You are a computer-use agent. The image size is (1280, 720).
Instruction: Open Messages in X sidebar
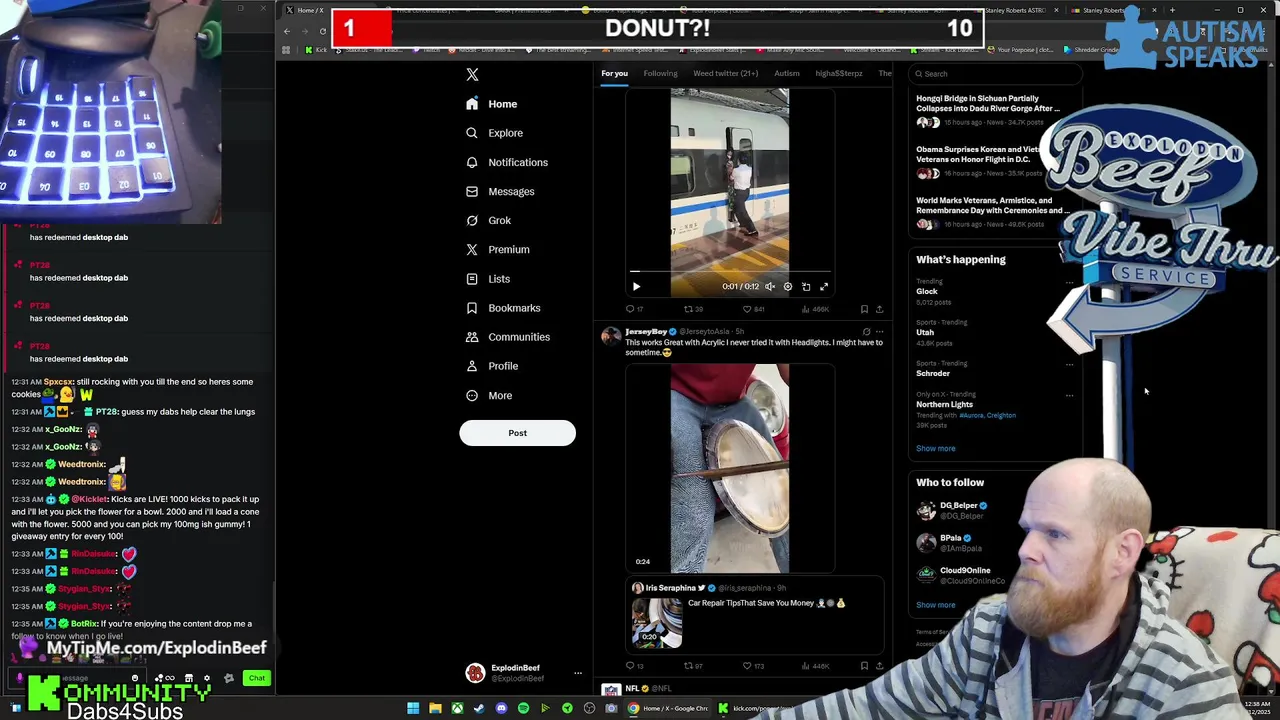(x=500, y=191)
